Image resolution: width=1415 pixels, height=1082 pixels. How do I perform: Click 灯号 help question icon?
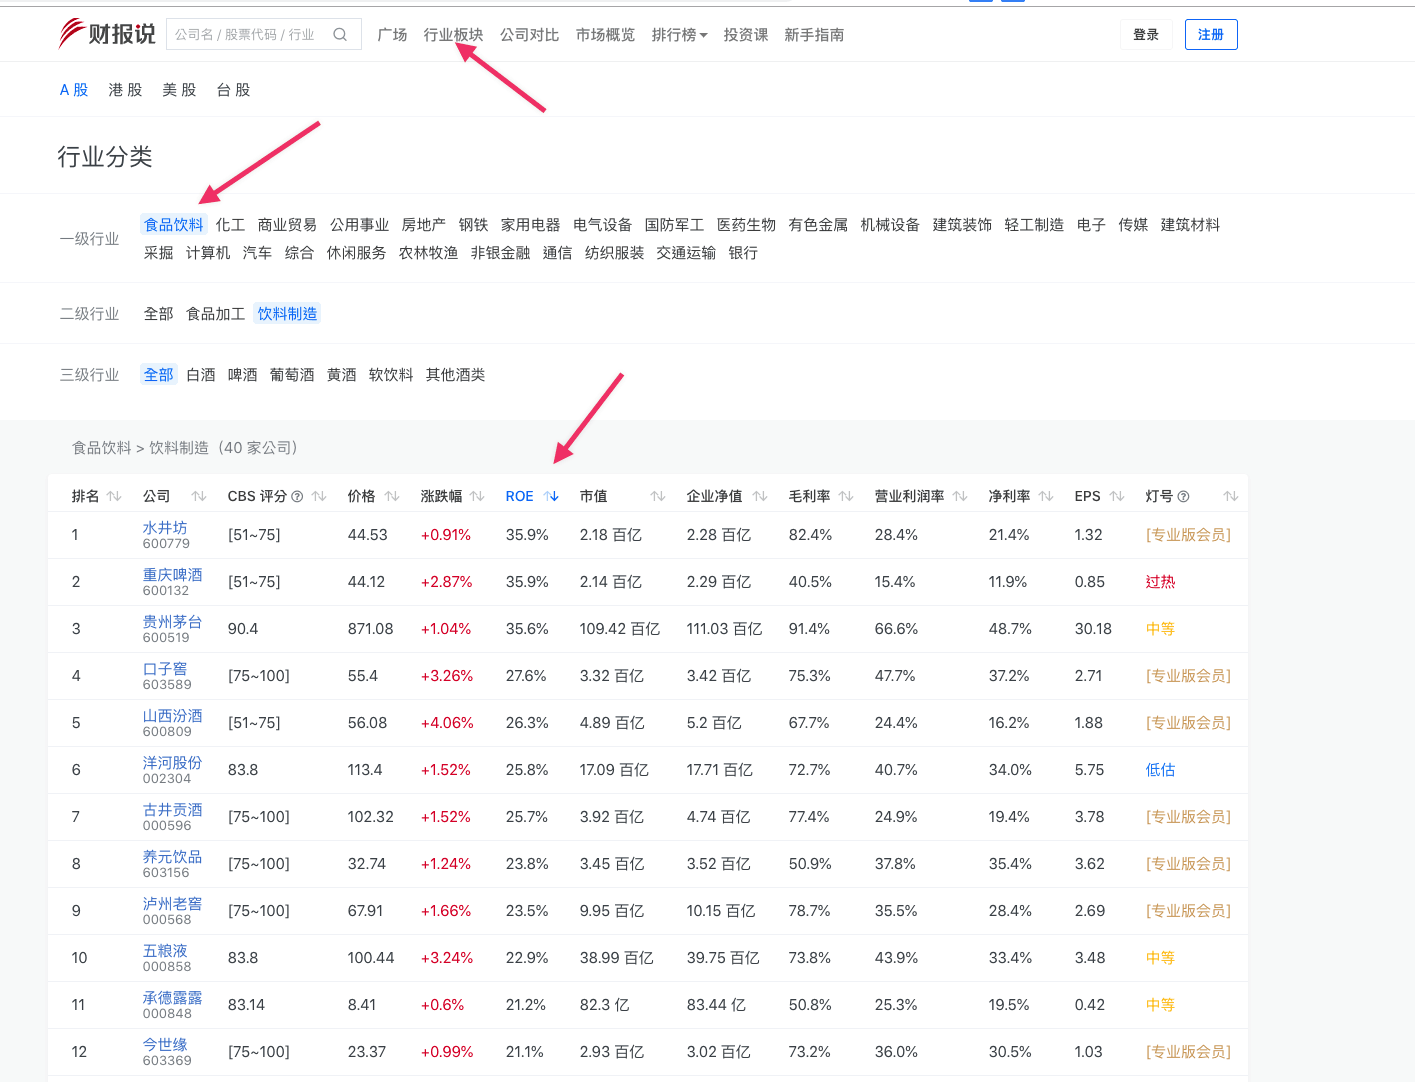click(x=1184, y=497)
